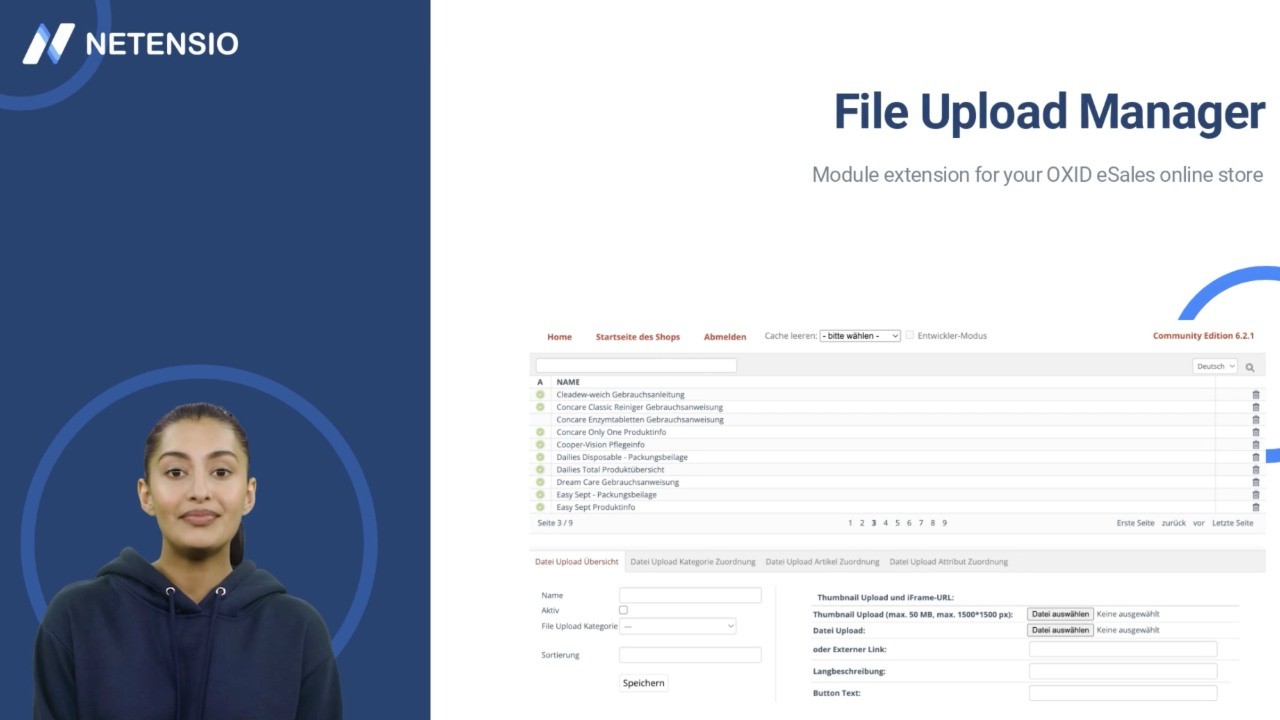1280x720 pixels.
Task: Go to page 8
Action: (933, 523)
